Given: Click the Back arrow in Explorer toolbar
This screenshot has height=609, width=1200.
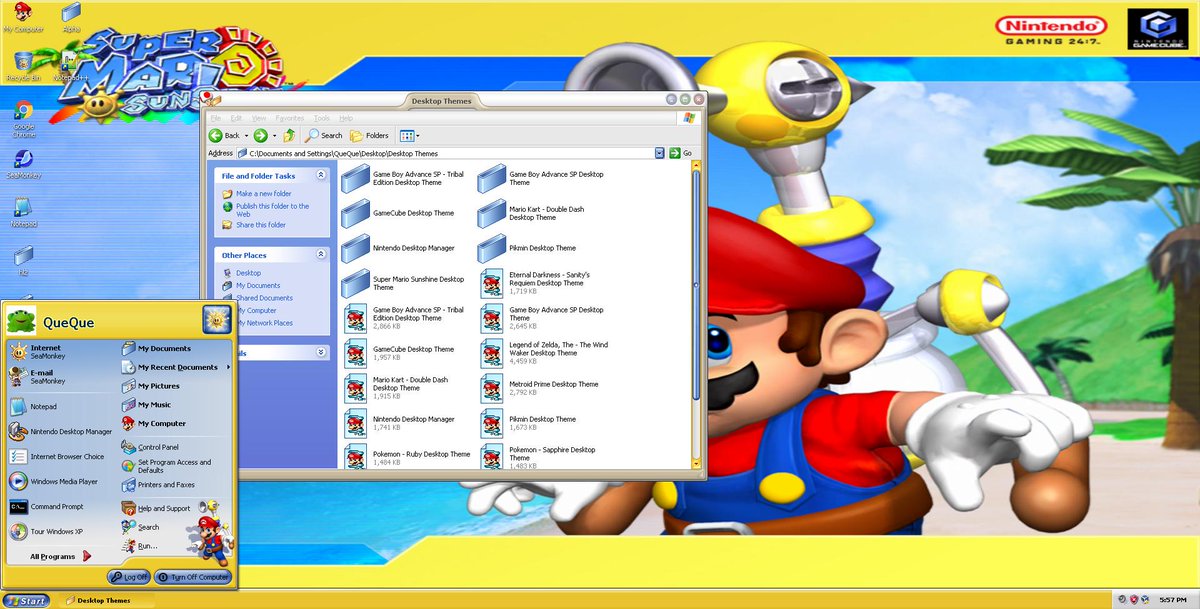Looking at the screenshot, I should pos(225,135).
